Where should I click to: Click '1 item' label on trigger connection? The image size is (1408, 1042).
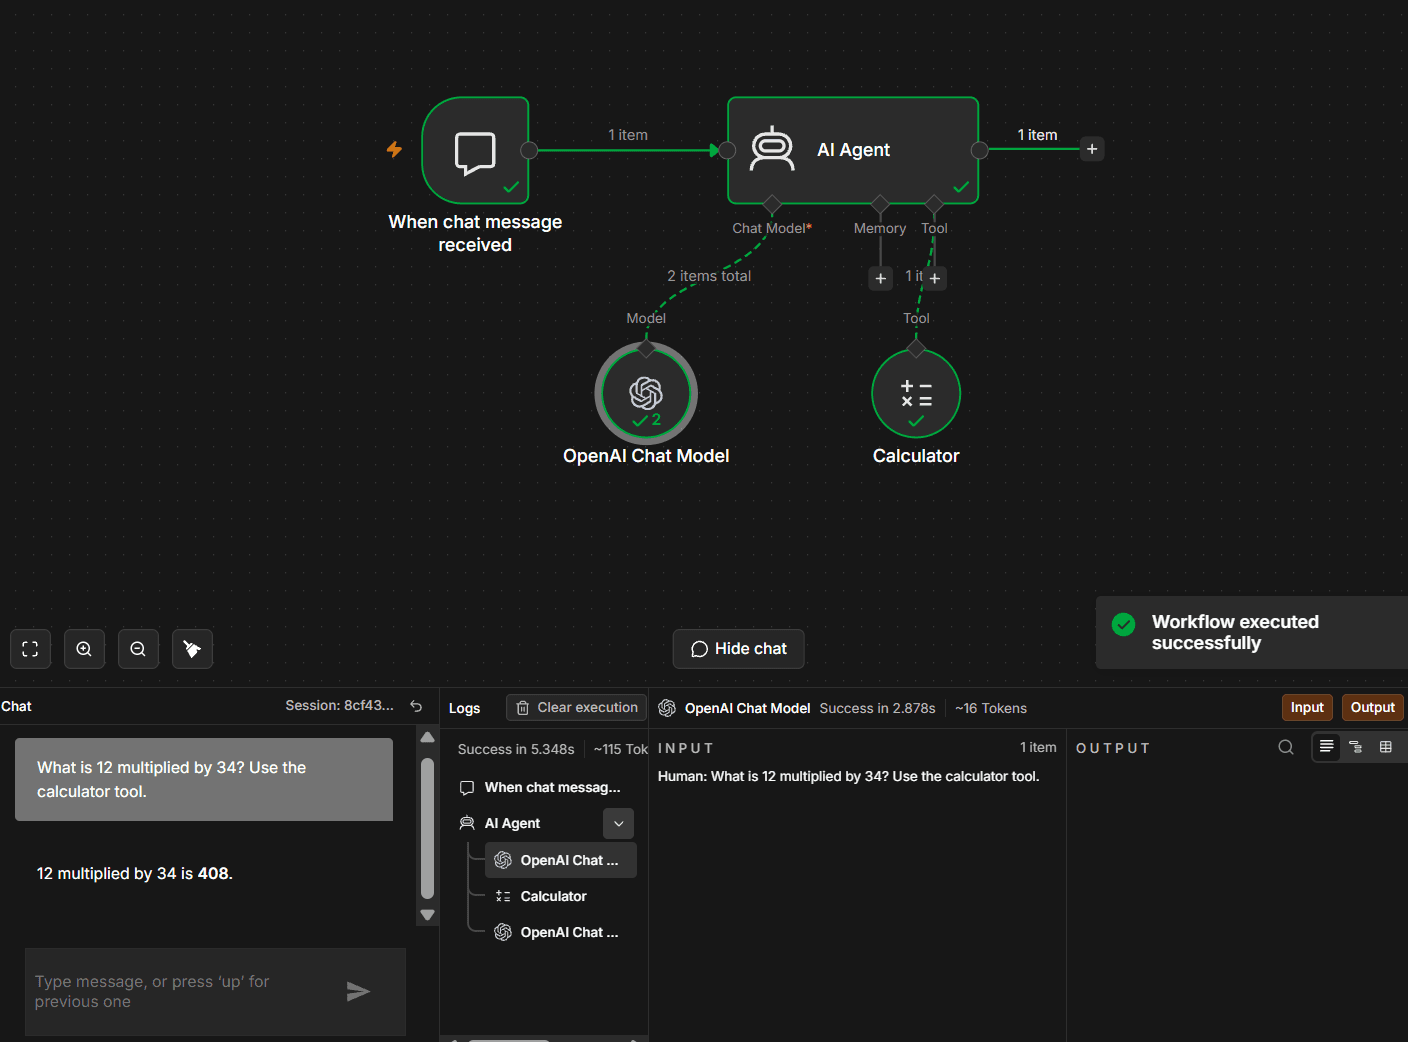pyautogui.click(x=628, y=135)
